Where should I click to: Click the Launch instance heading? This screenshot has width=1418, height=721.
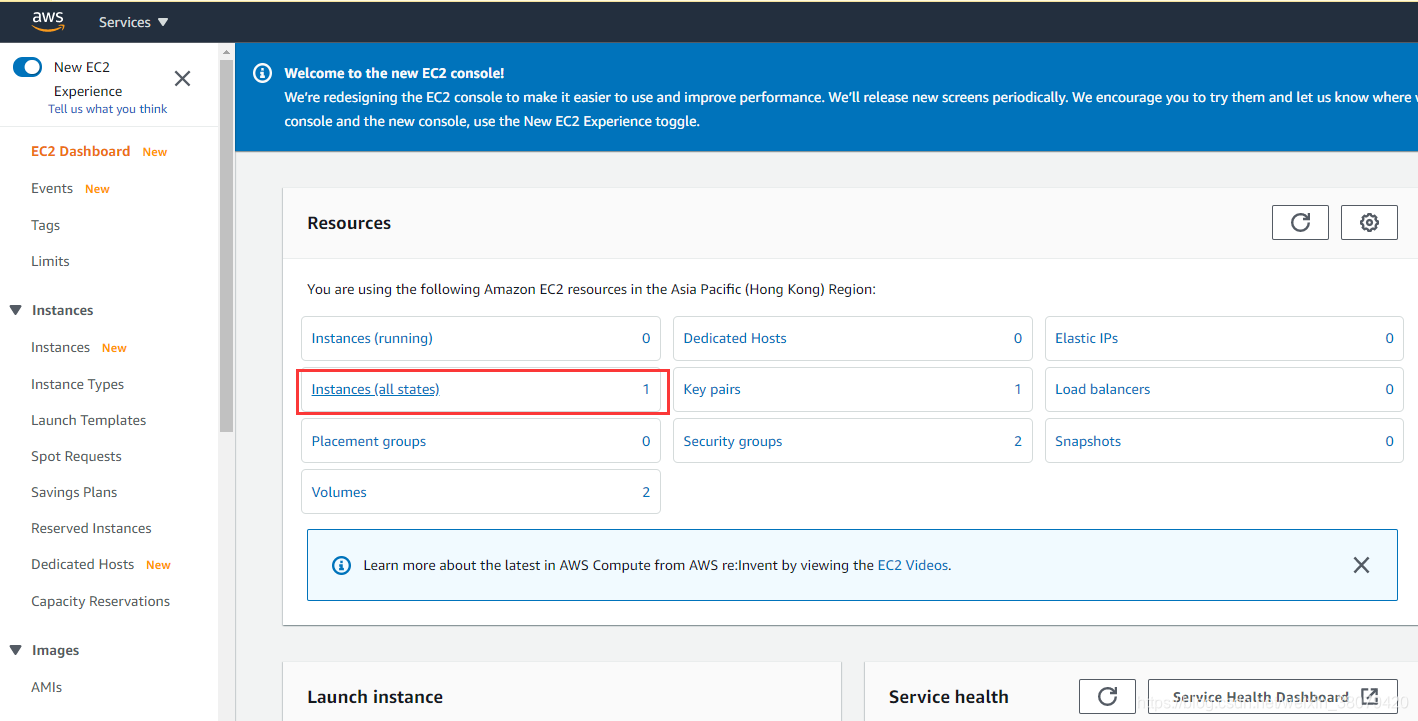pos(375,697)
